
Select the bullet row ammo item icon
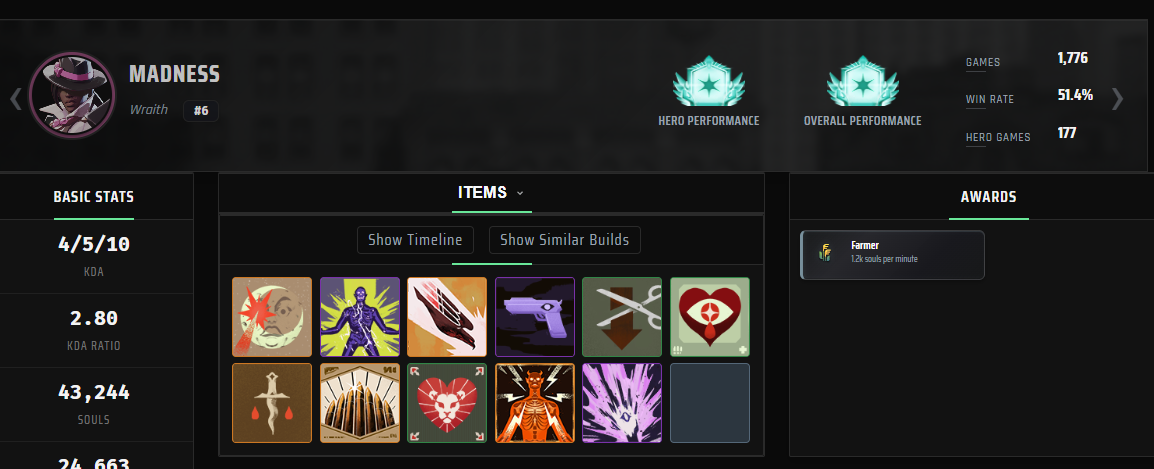[359, 403]
